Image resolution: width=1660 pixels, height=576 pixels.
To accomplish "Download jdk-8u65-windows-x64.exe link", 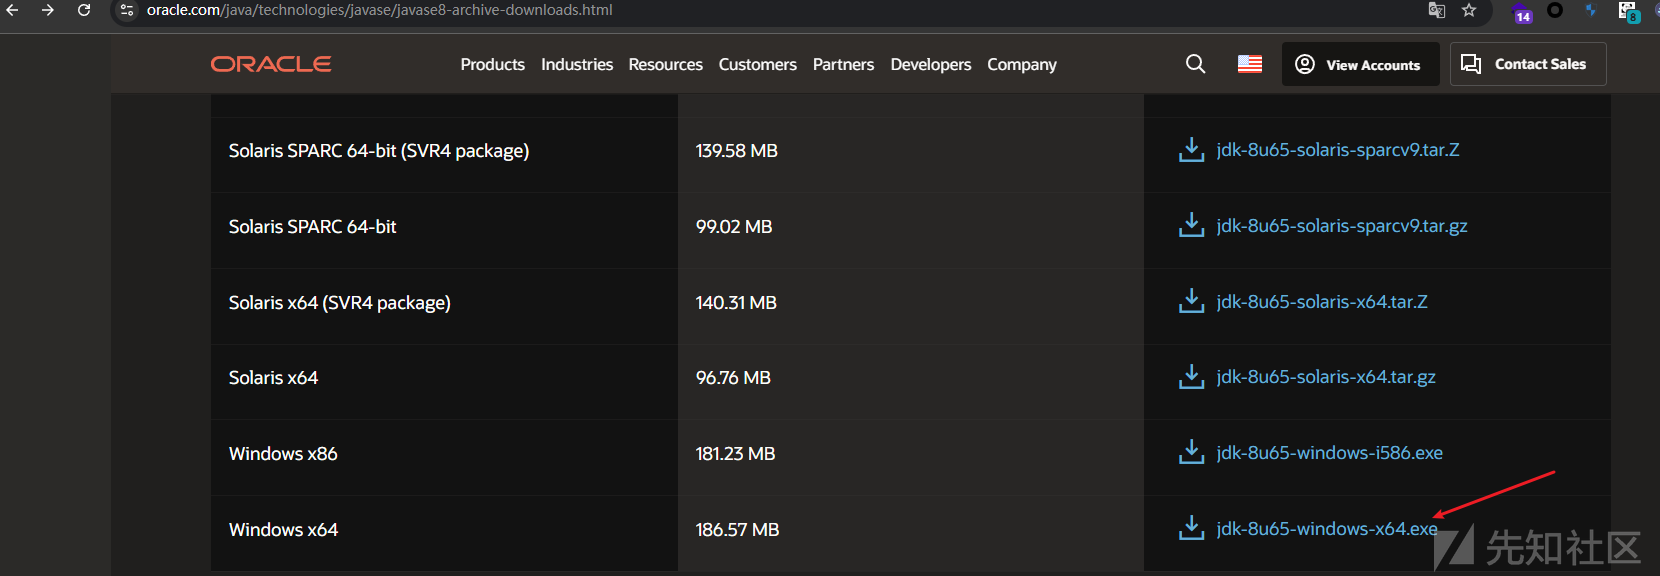I will [1327, 529].
